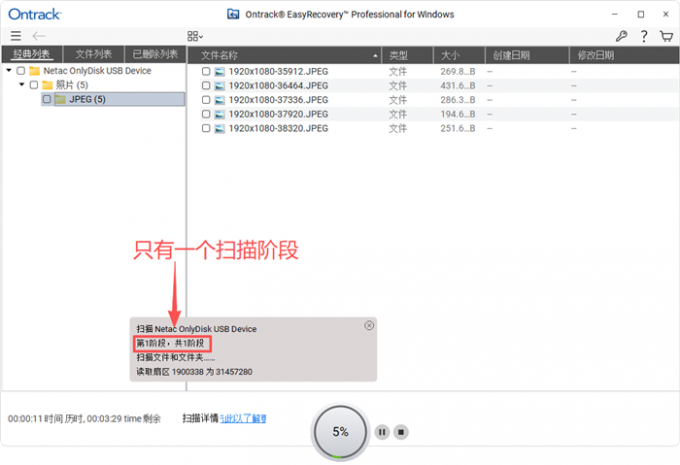Select 照片 (5) folder label
Image resolution: width=680 pixels, height=465 pixels.
point(72,85)
